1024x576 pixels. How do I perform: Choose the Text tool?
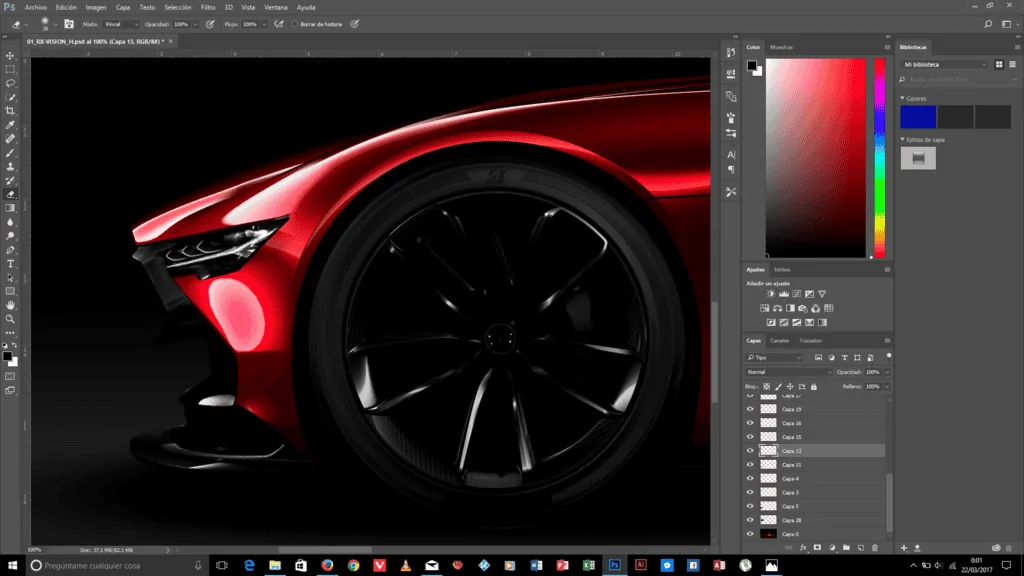click(10, 264)
